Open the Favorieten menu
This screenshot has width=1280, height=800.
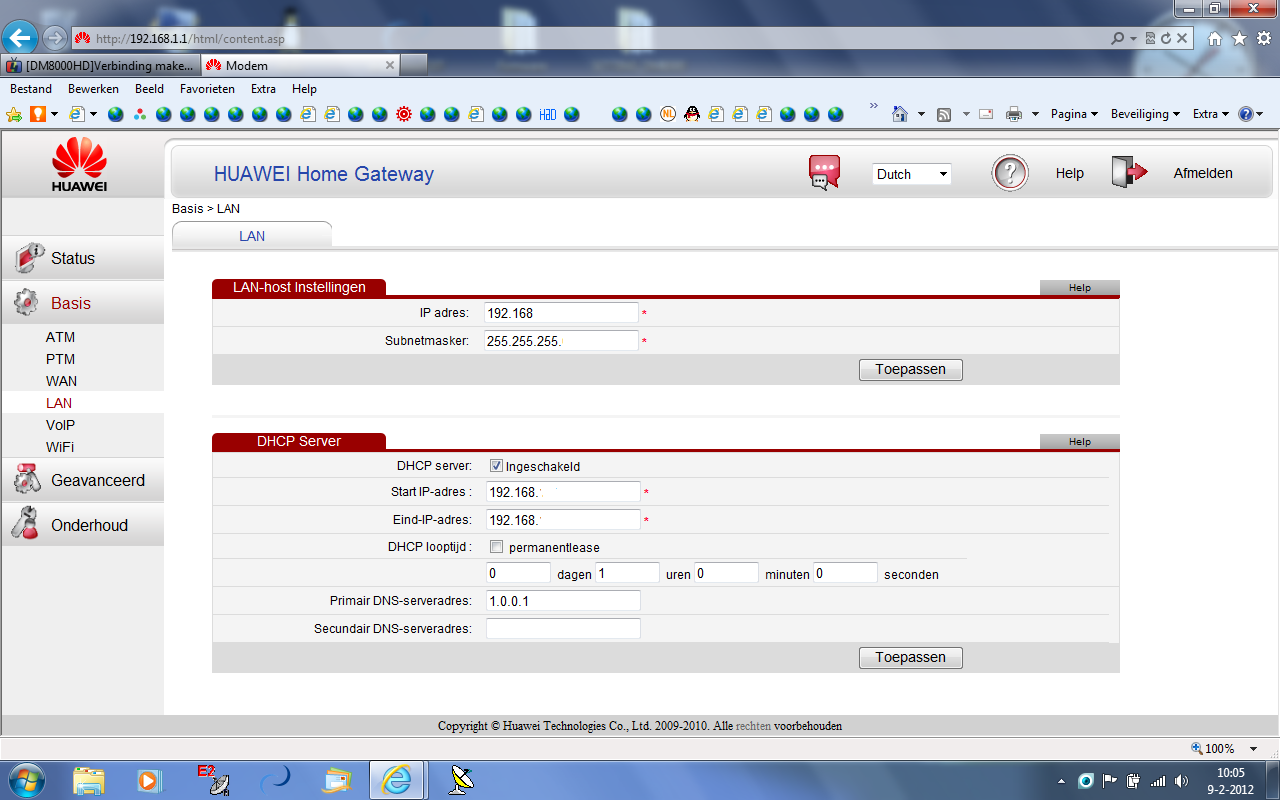(x=207, y=89)
